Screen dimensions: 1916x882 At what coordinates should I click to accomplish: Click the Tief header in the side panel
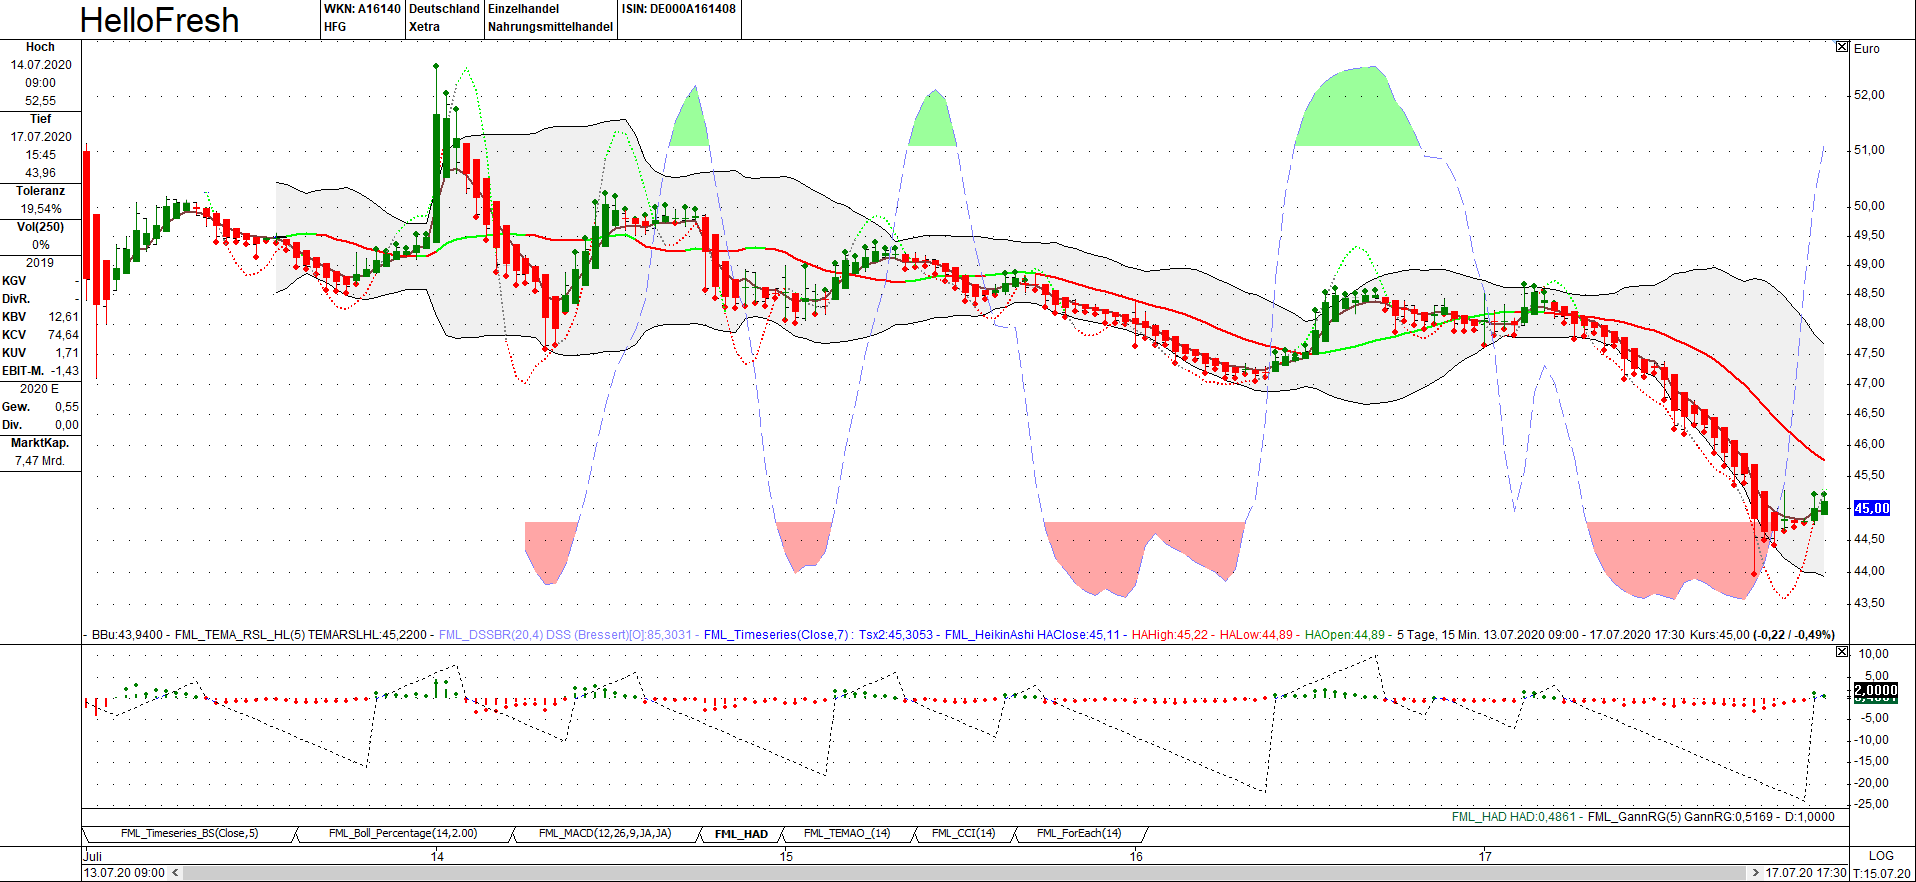pos(40,119)
